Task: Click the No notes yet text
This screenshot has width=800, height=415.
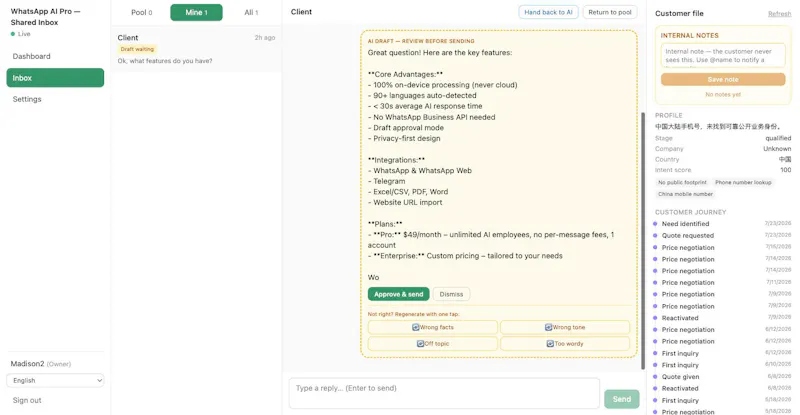Action: (x=723, y=94)
